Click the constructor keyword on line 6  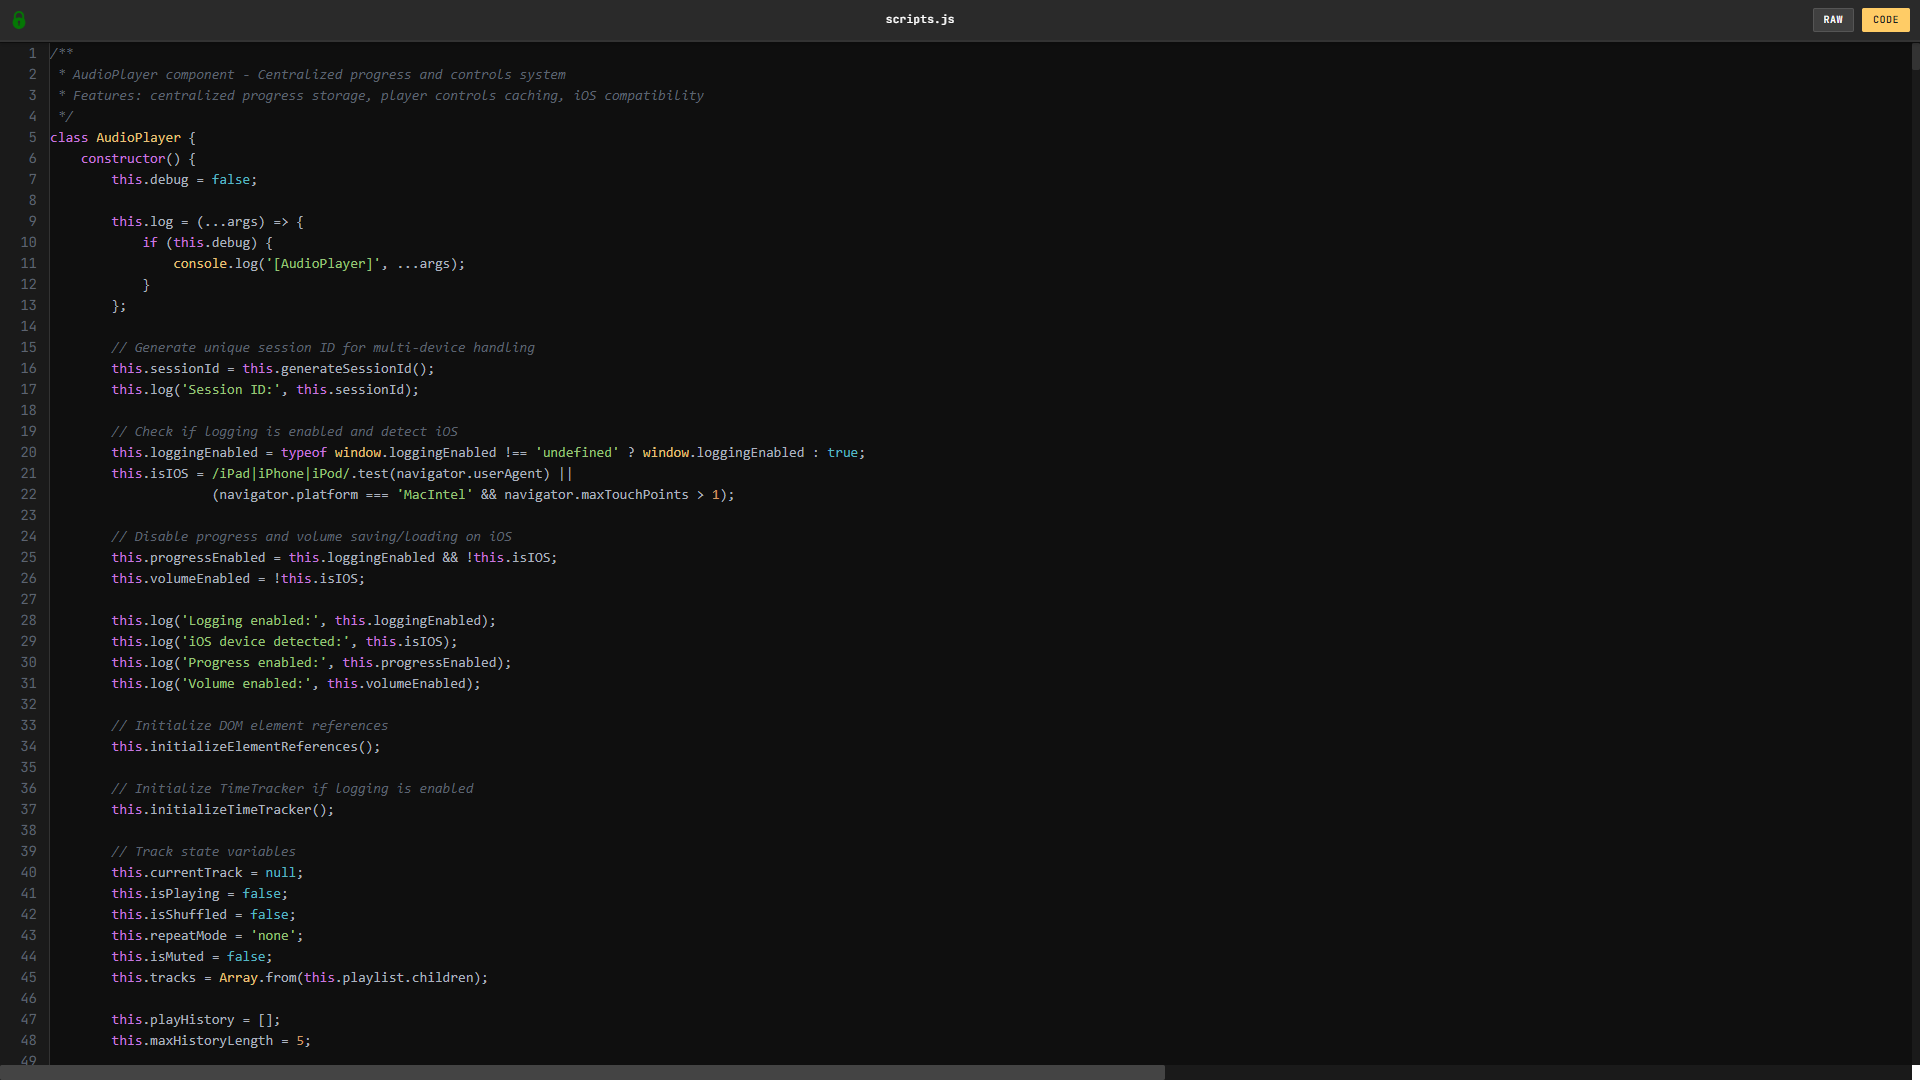click(x=123, y=158)
